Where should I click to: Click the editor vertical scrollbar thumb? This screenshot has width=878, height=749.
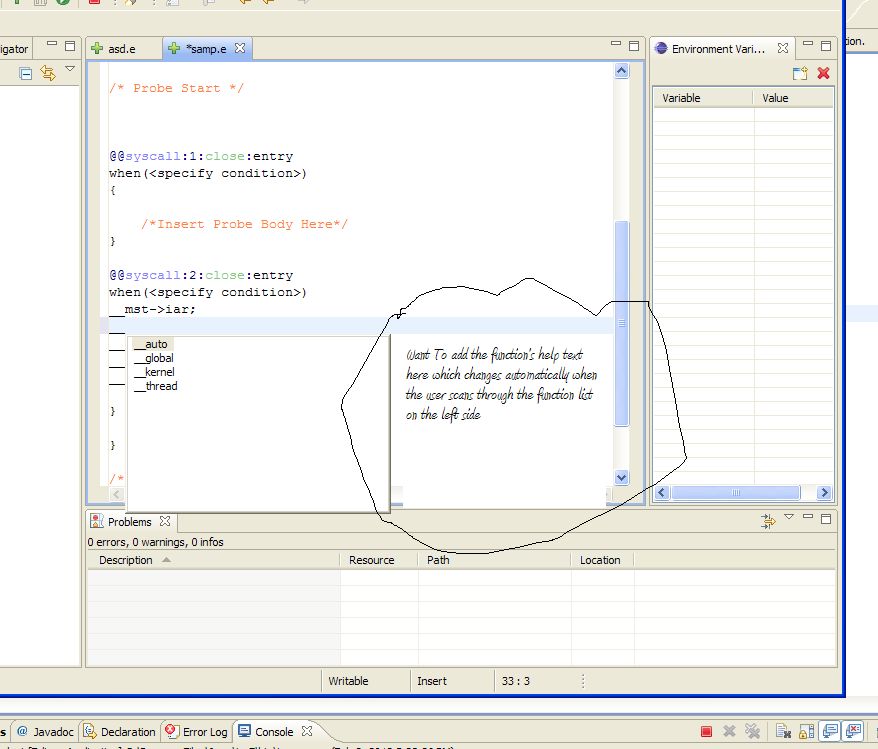(622, 324)
